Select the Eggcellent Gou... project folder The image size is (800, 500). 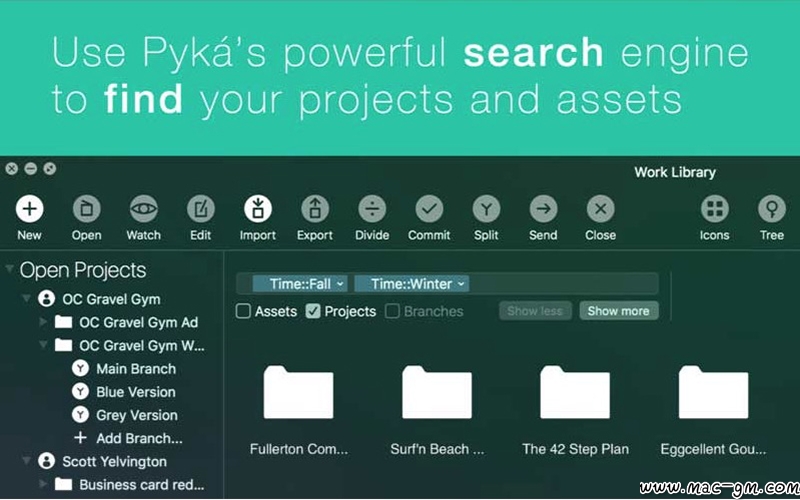tap(713, 392)
